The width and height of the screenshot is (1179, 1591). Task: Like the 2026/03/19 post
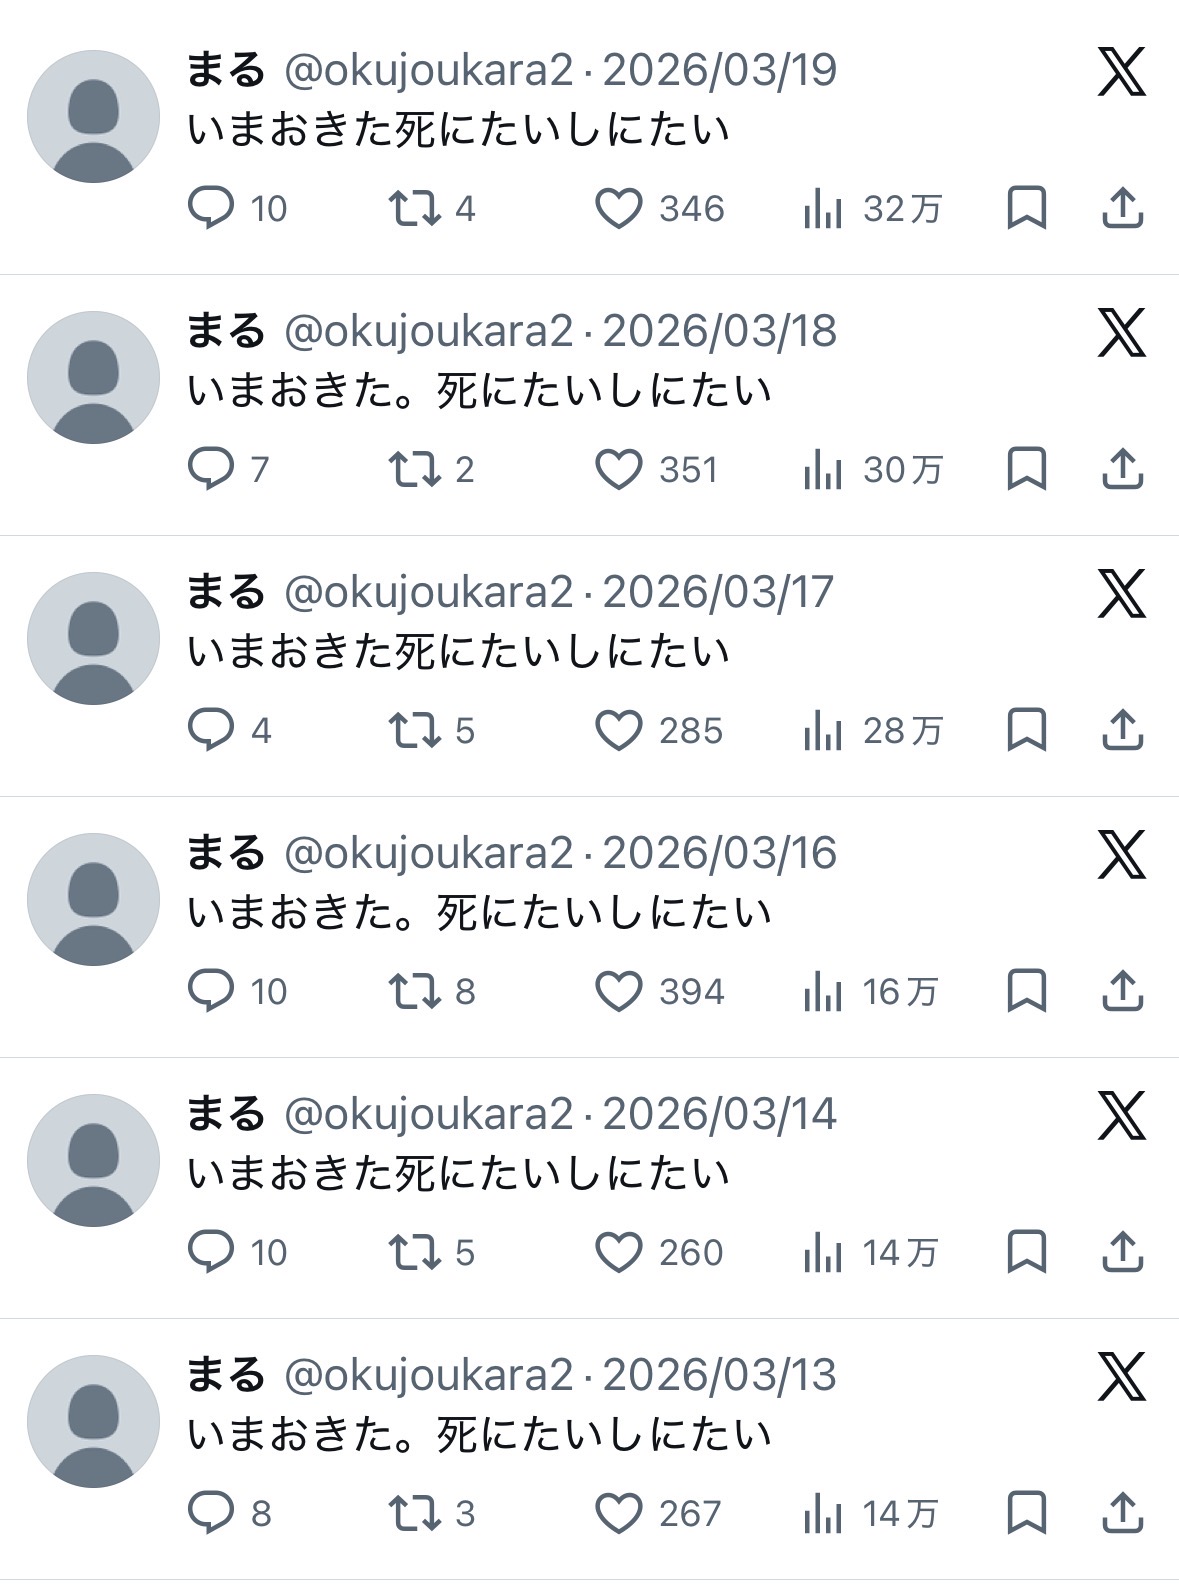coord(619,209)
